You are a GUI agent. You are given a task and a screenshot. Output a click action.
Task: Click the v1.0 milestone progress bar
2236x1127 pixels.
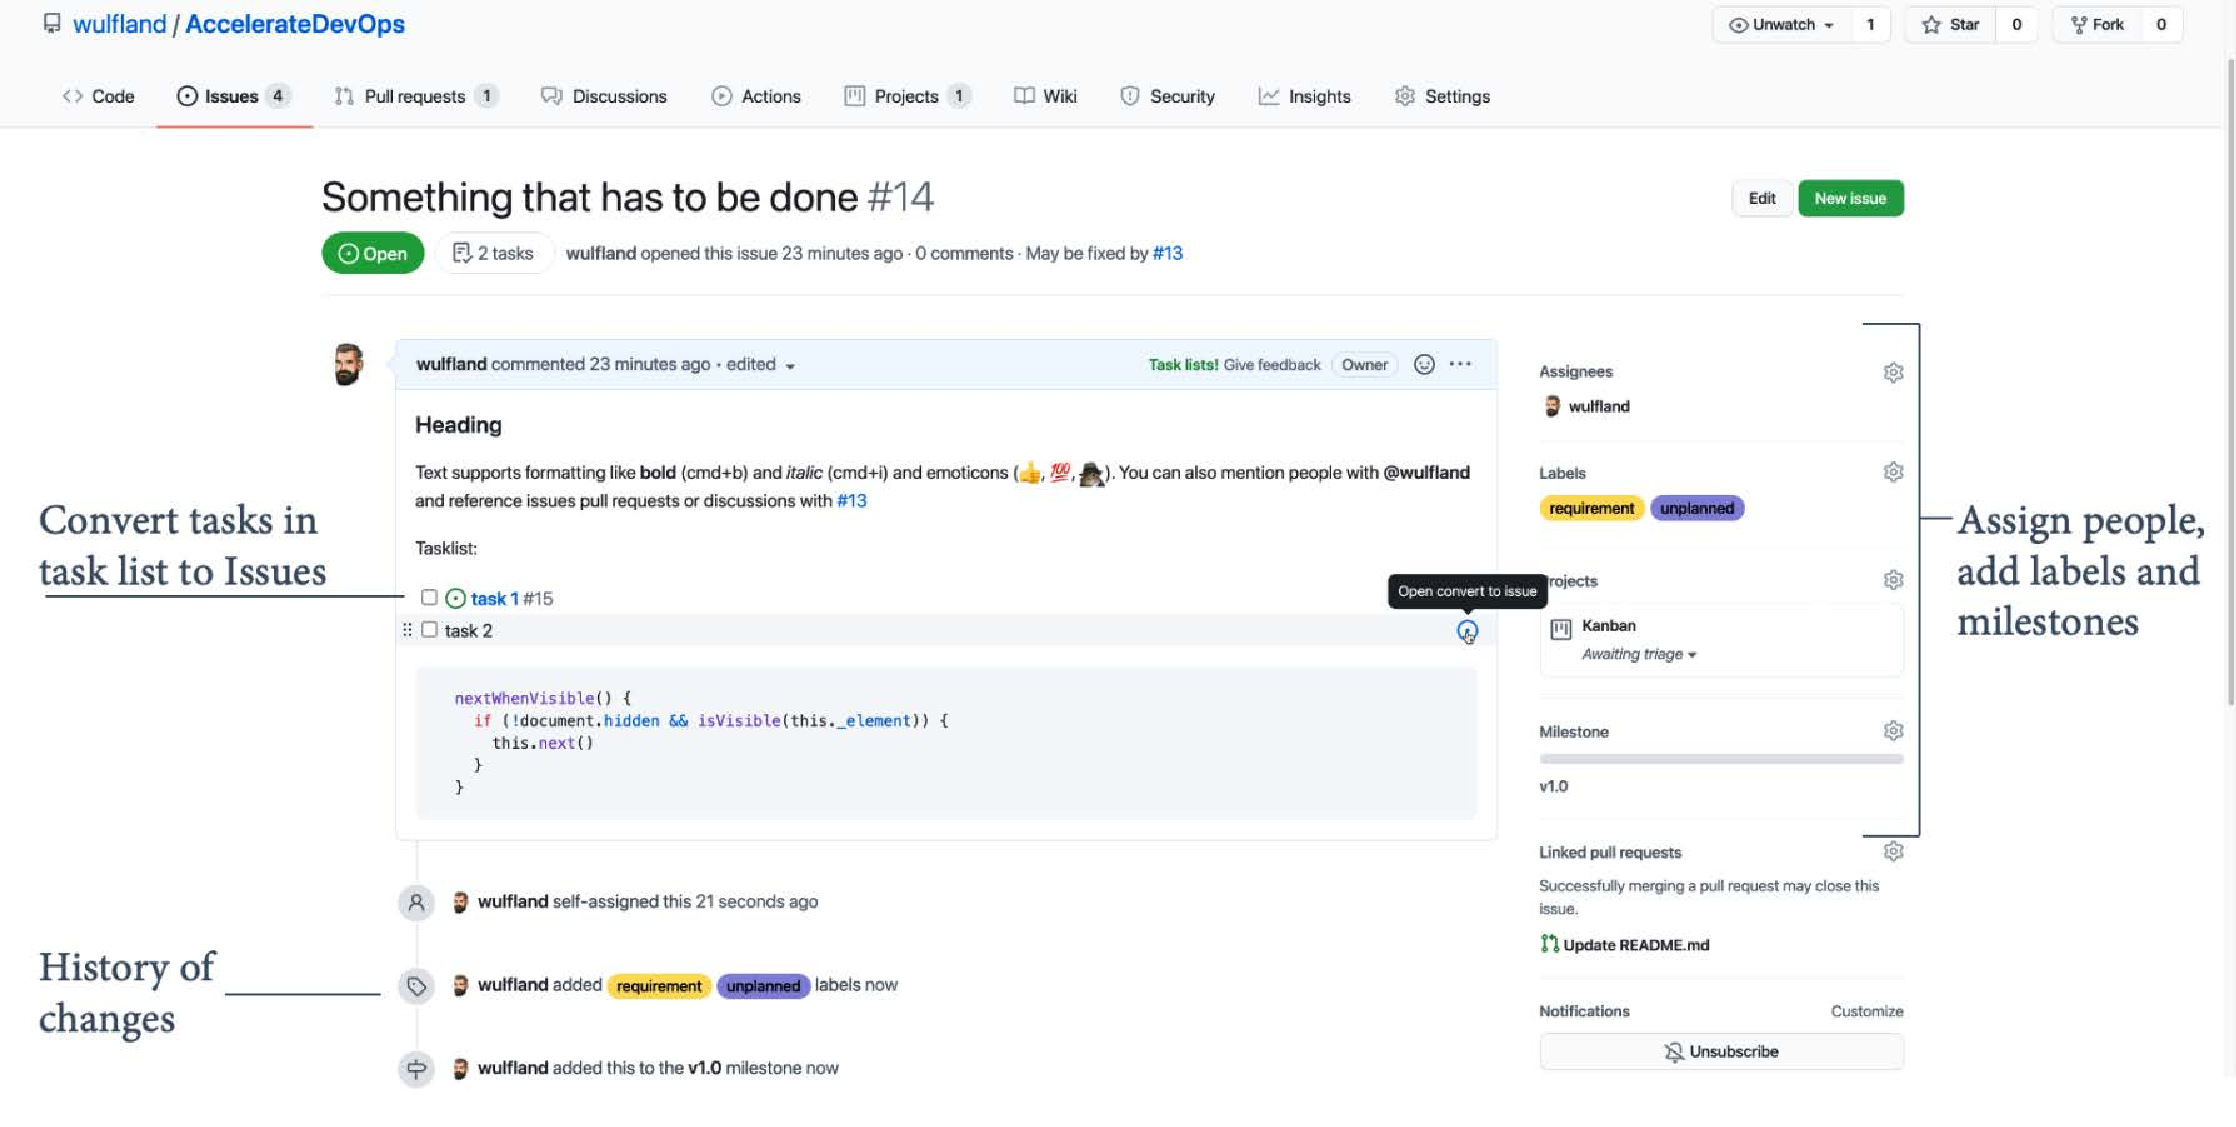(x=1721, y=759)
